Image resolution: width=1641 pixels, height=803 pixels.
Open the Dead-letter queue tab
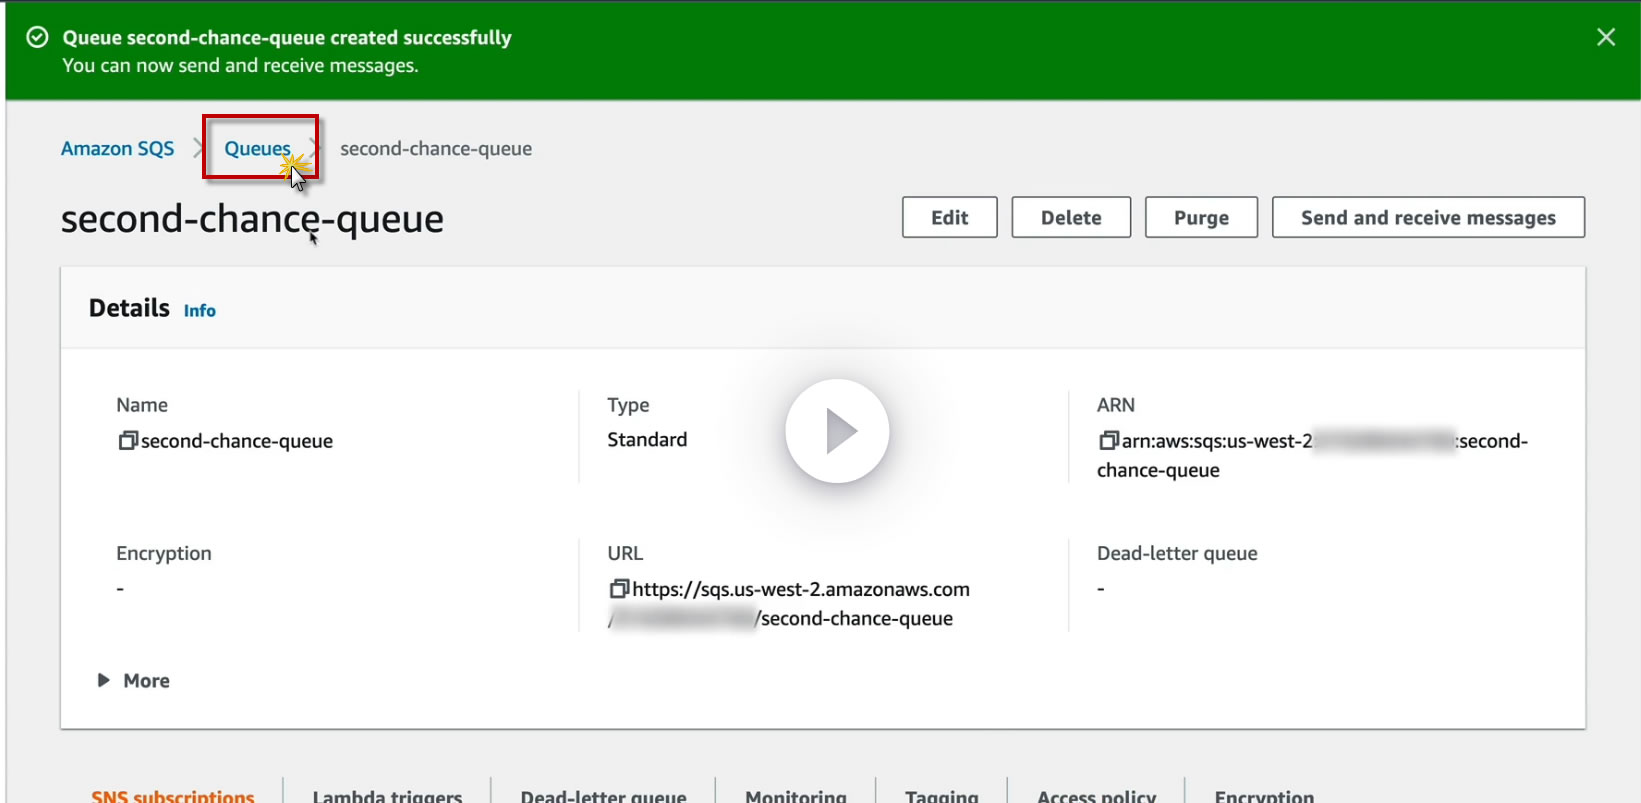[x=603, y=796]
